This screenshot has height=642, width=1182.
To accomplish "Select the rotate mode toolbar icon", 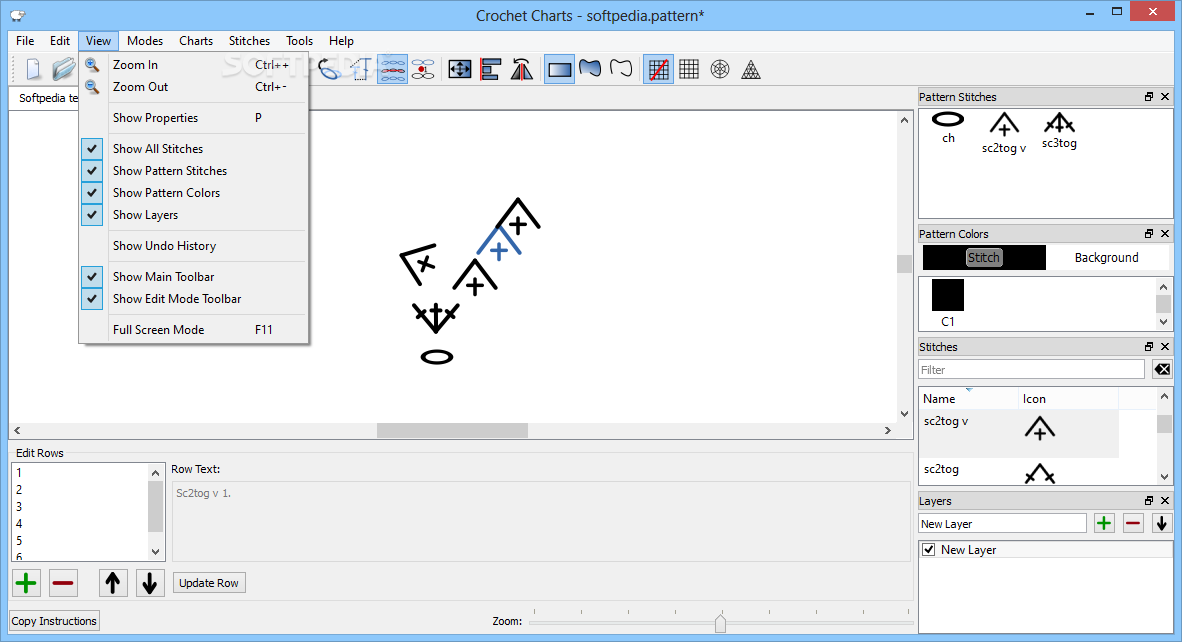I will point(329,69).
